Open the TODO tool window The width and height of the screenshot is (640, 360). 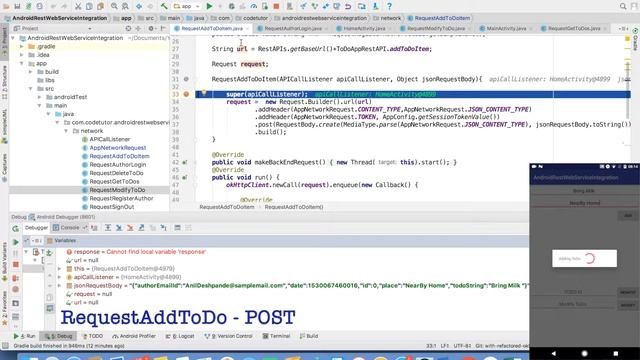click(93, 336)
